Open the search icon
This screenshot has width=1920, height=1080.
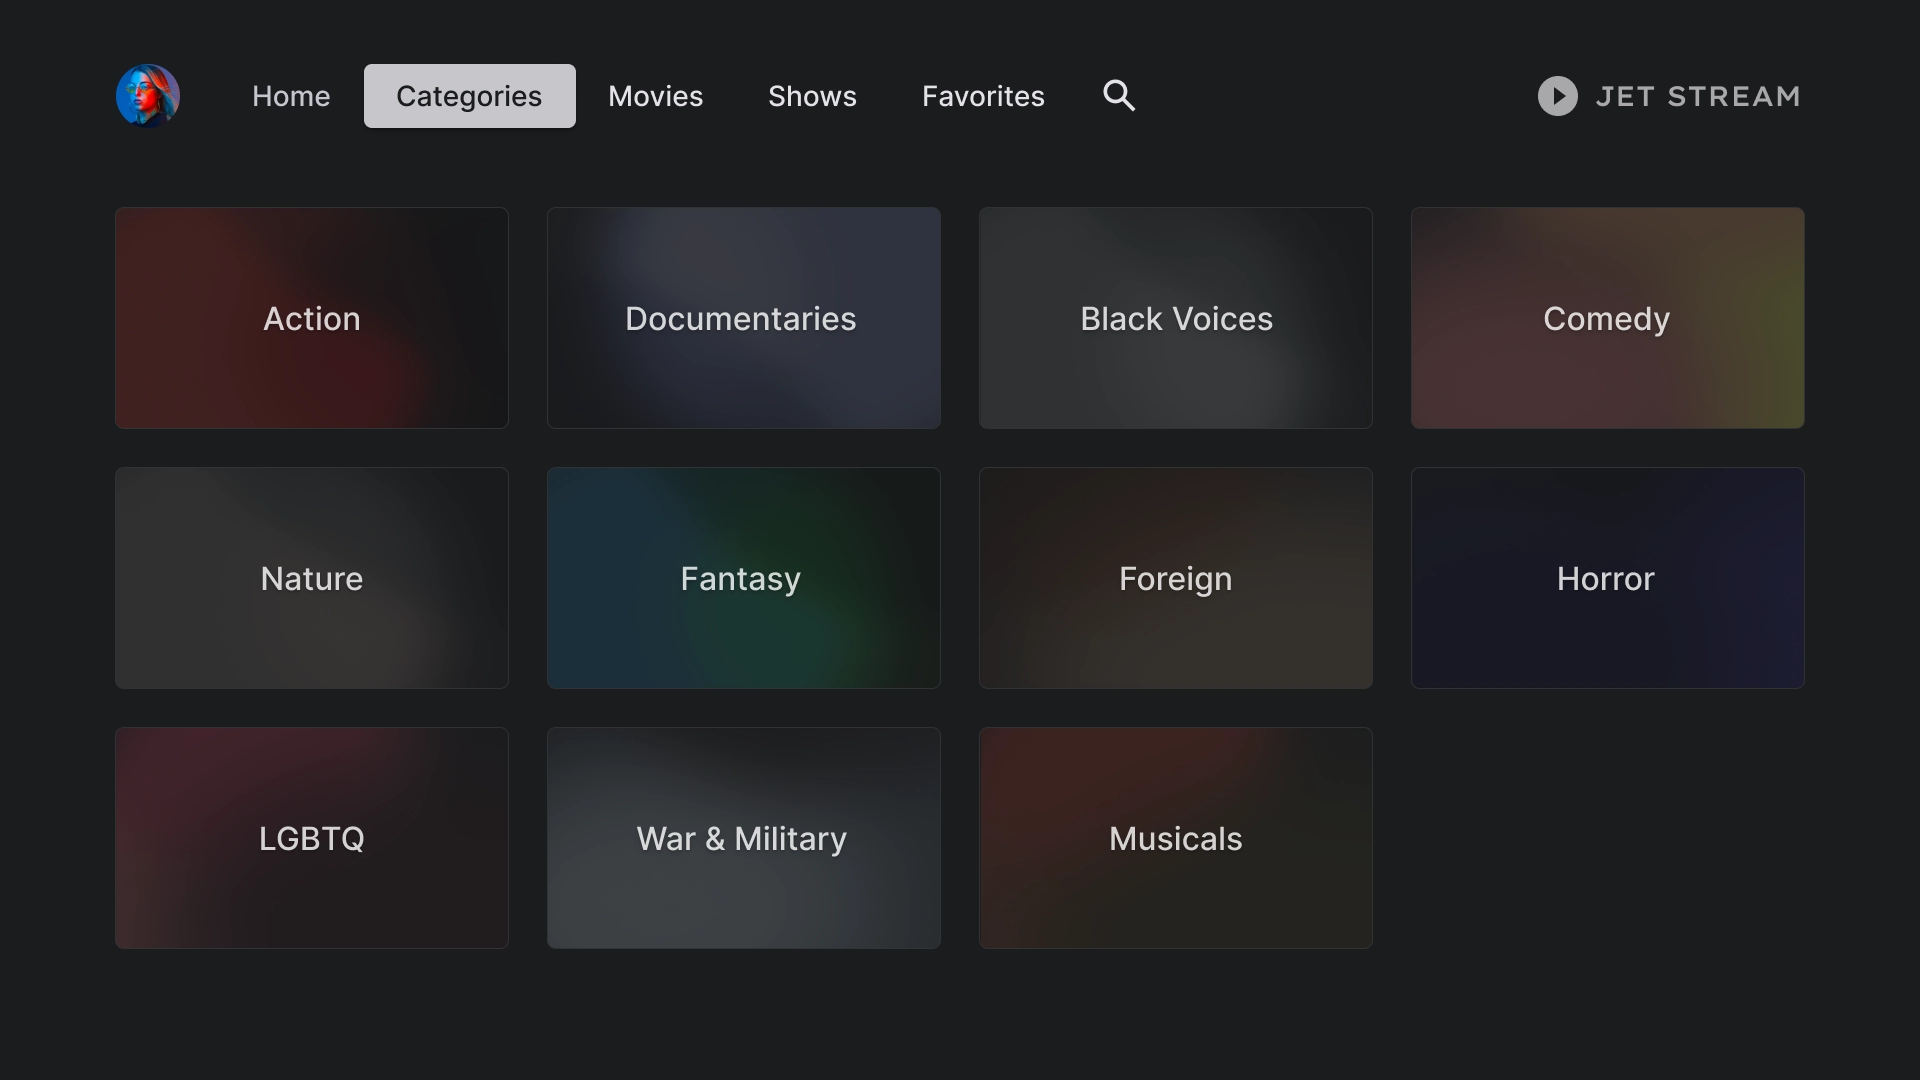(x=1118, y=96)
